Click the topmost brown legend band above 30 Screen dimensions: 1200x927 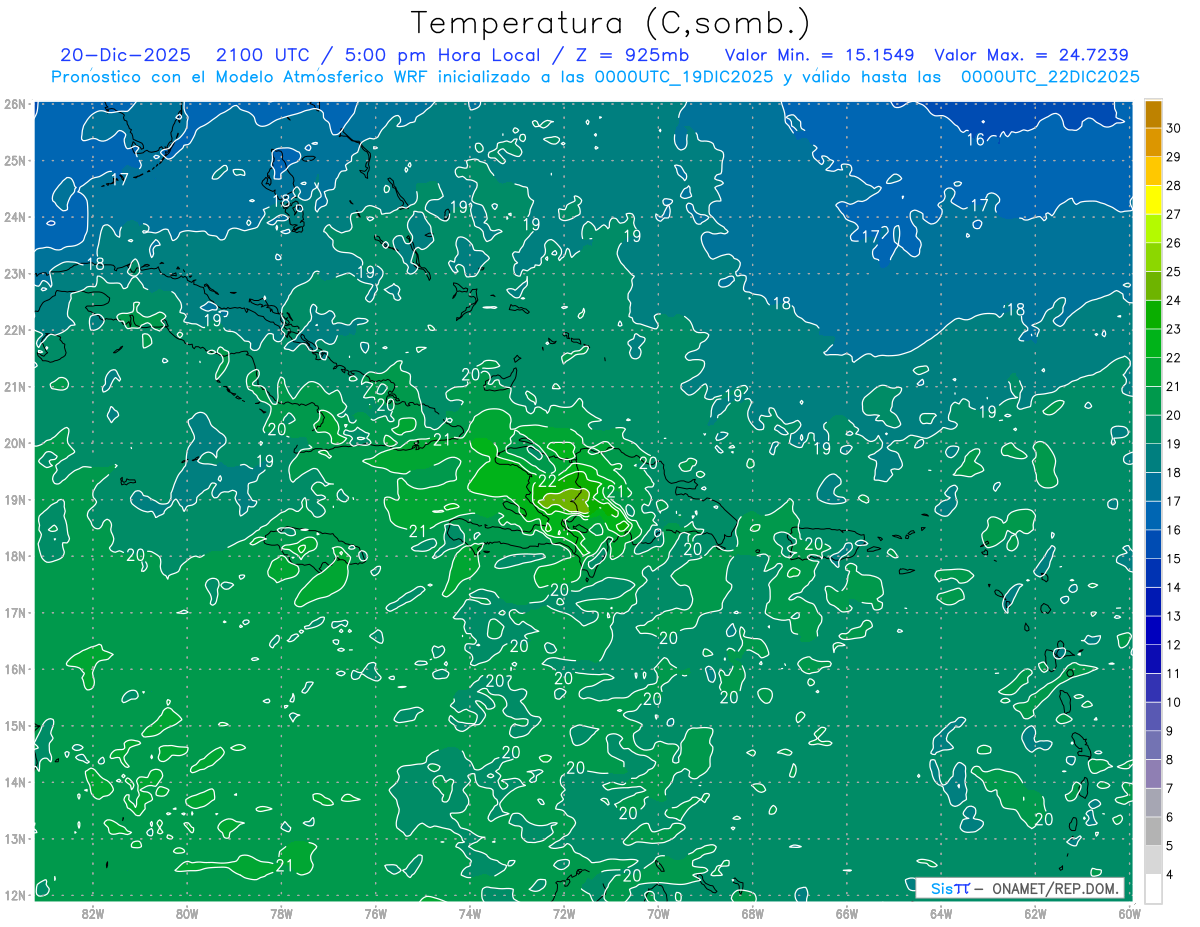click(x=1154, y=114)
